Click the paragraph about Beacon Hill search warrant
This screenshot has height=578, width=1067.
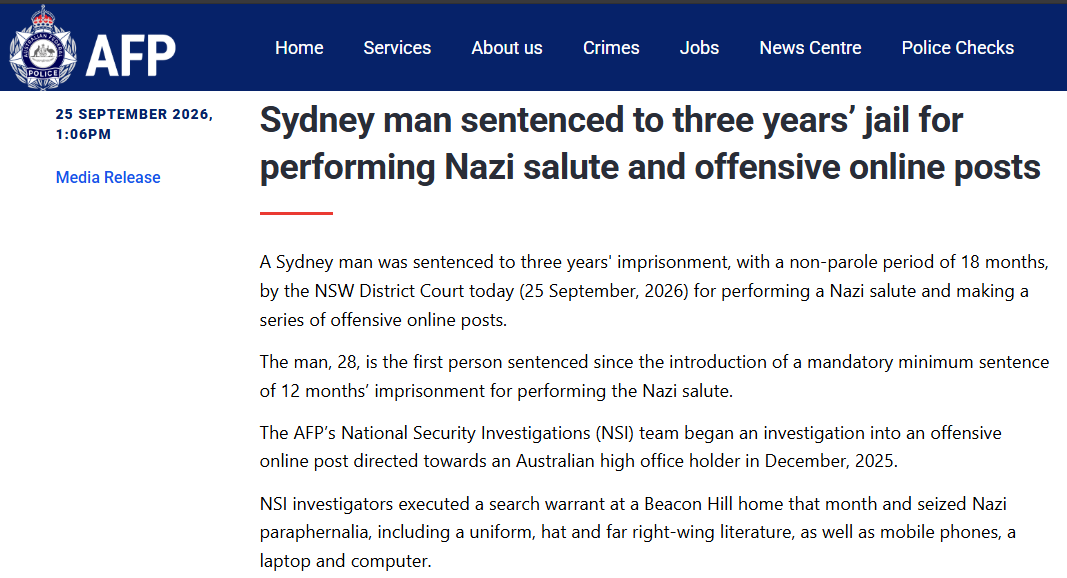pyautogui.click(x=638, y=532)
